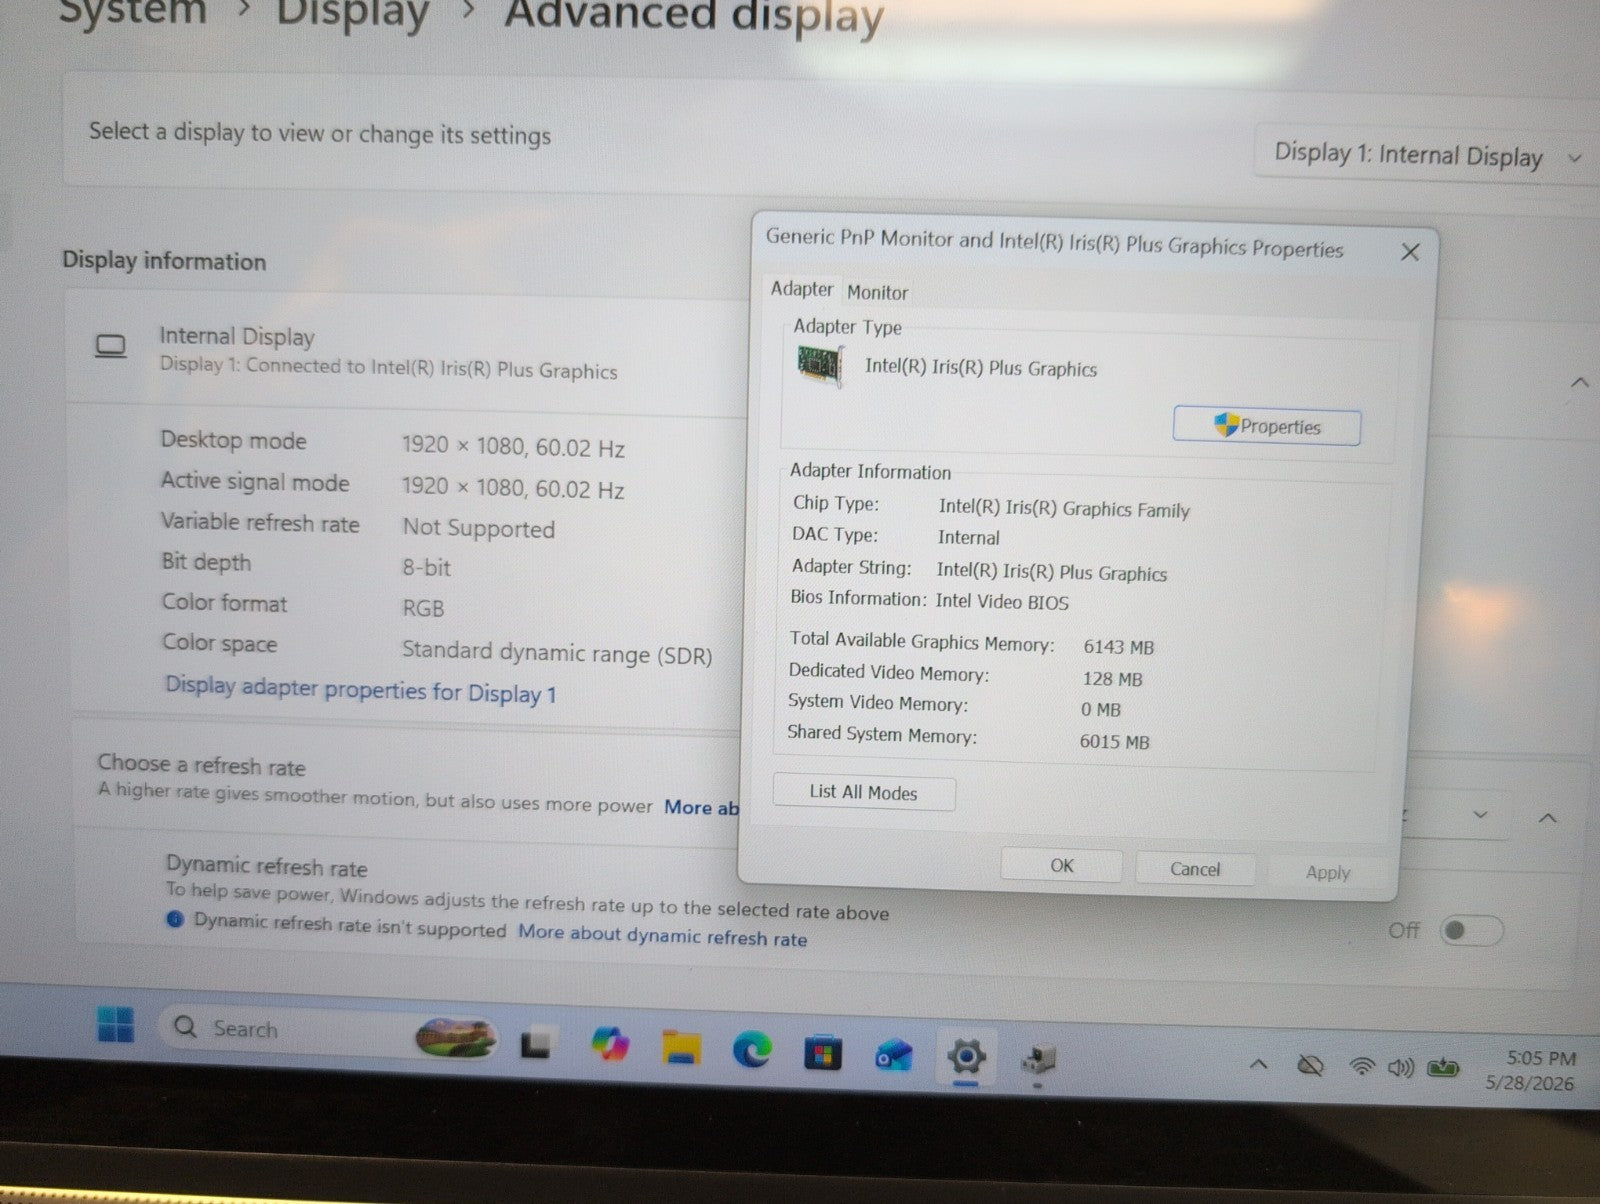Switch to the Monitor tab
The width and height of the screenshot is (1600, 1204).
point(878,292)
